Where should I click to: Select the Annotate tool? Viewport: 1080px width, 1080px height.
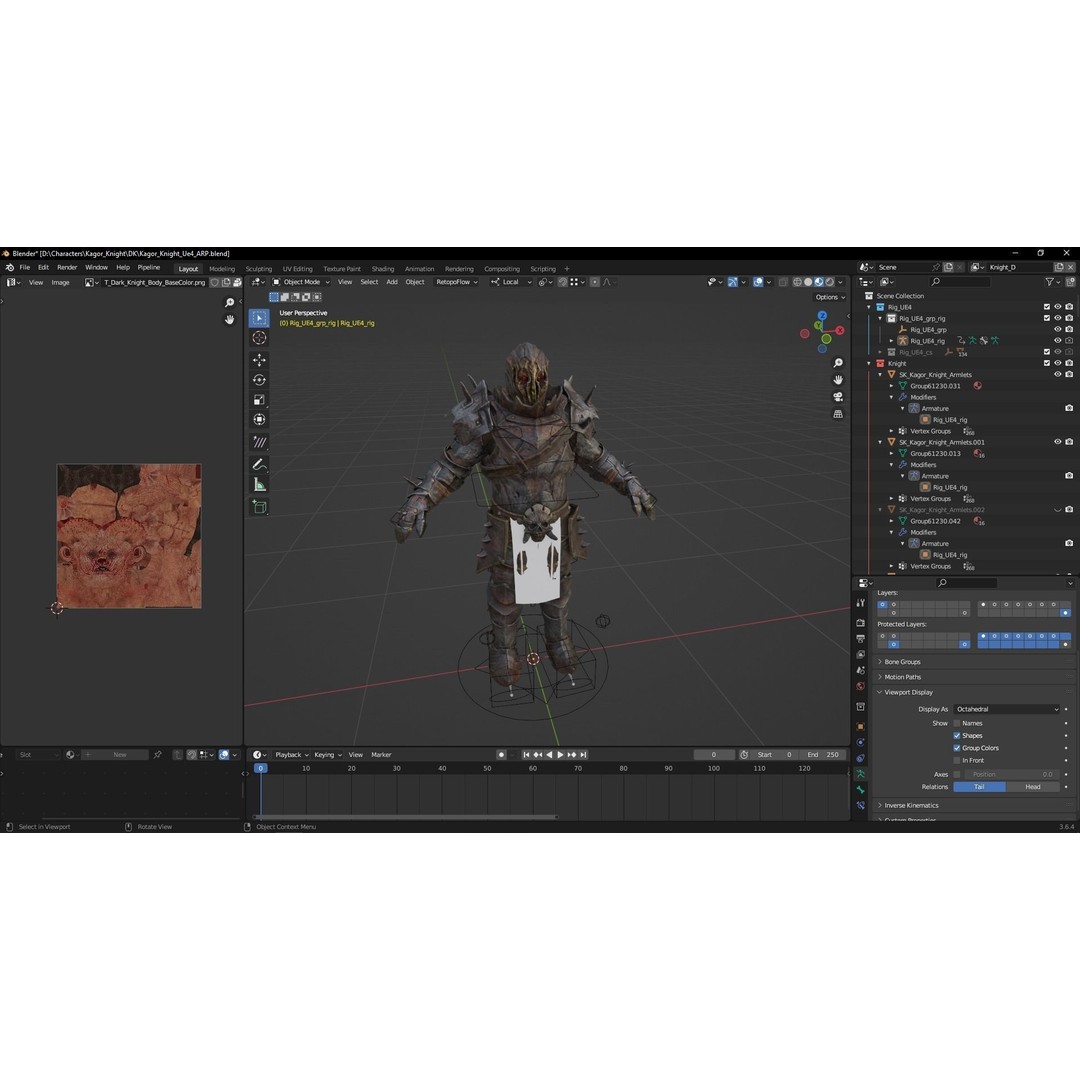(259, 442)
